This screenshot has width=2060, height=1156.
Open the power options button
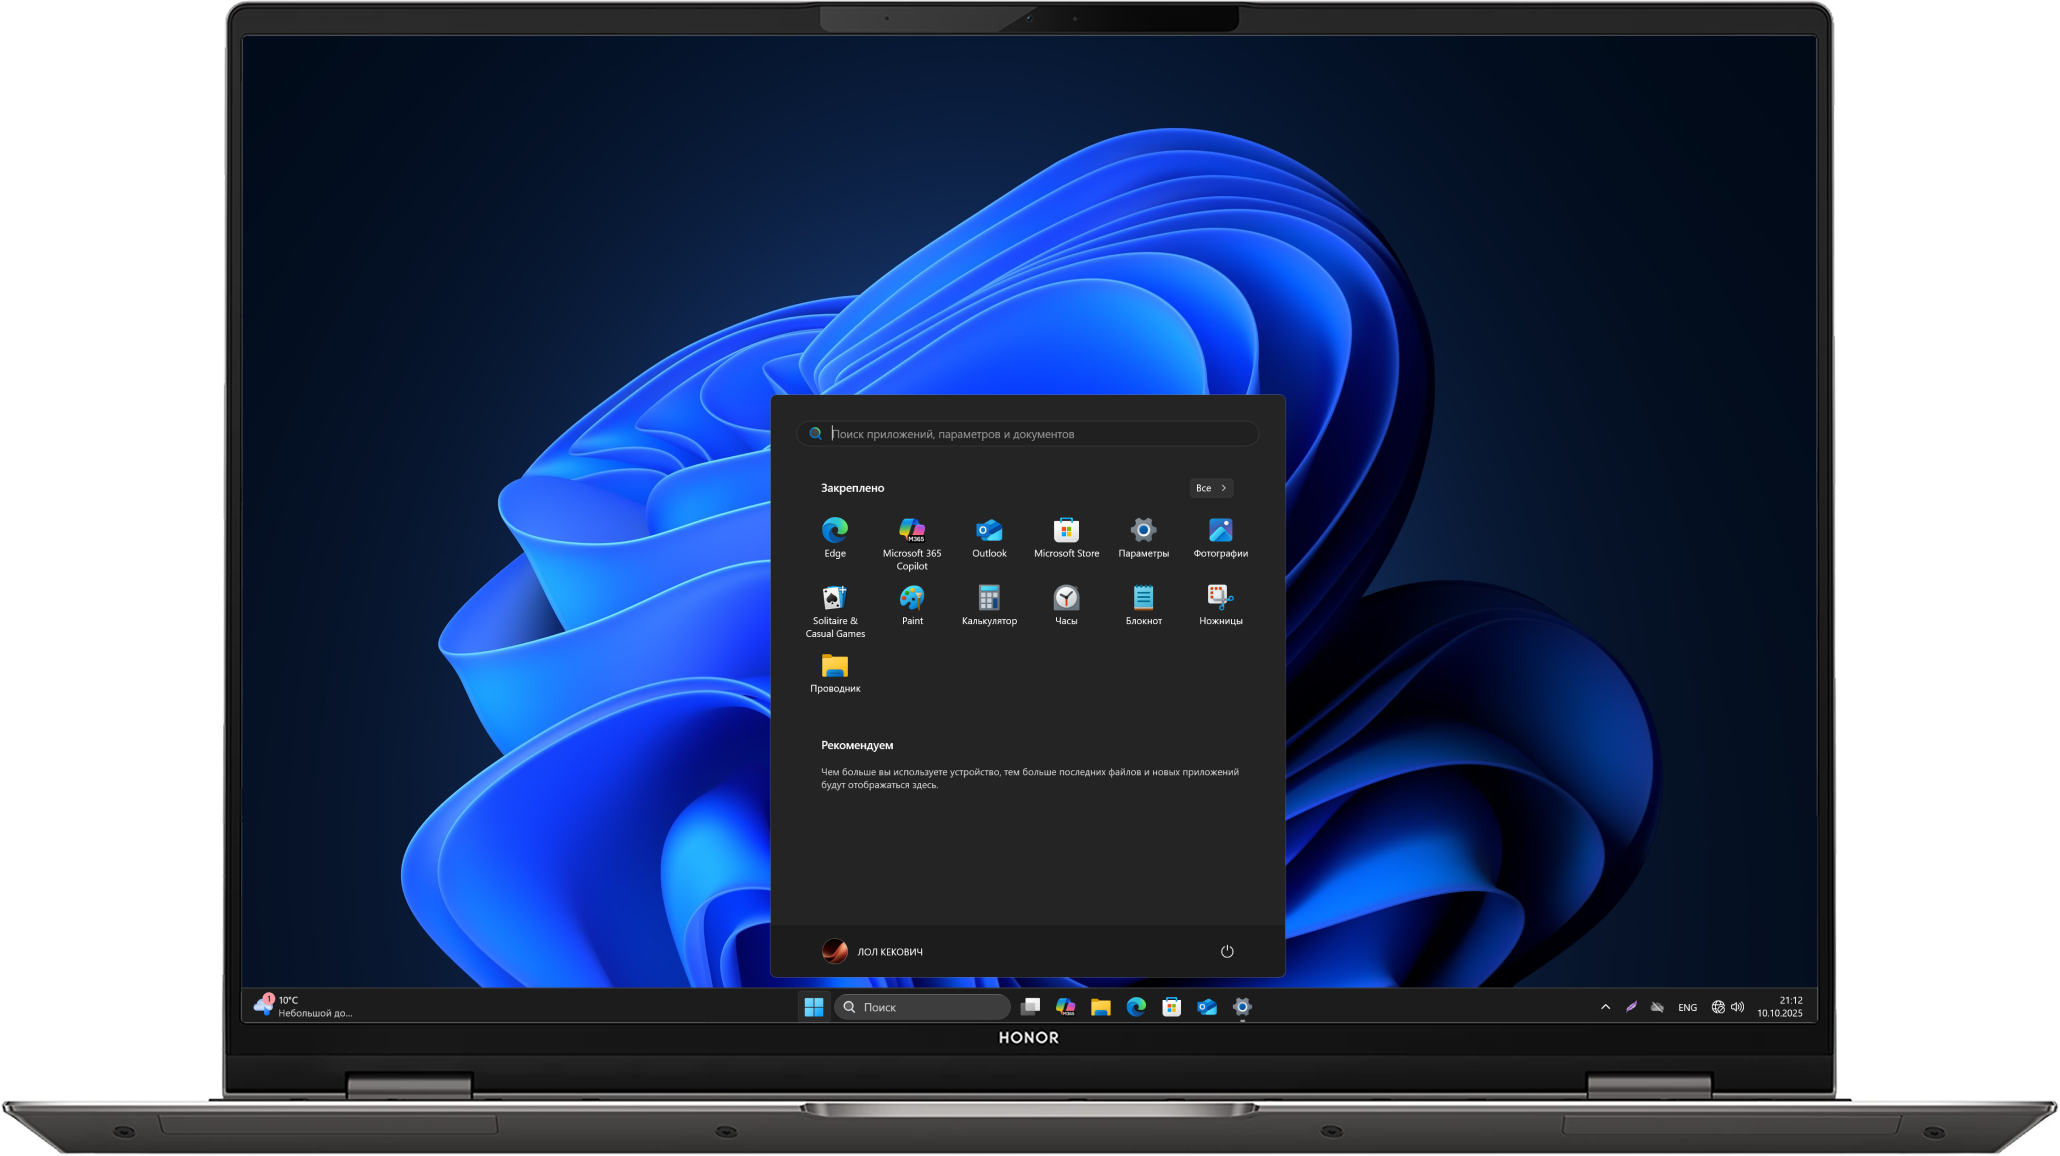tap(1227, 951)
